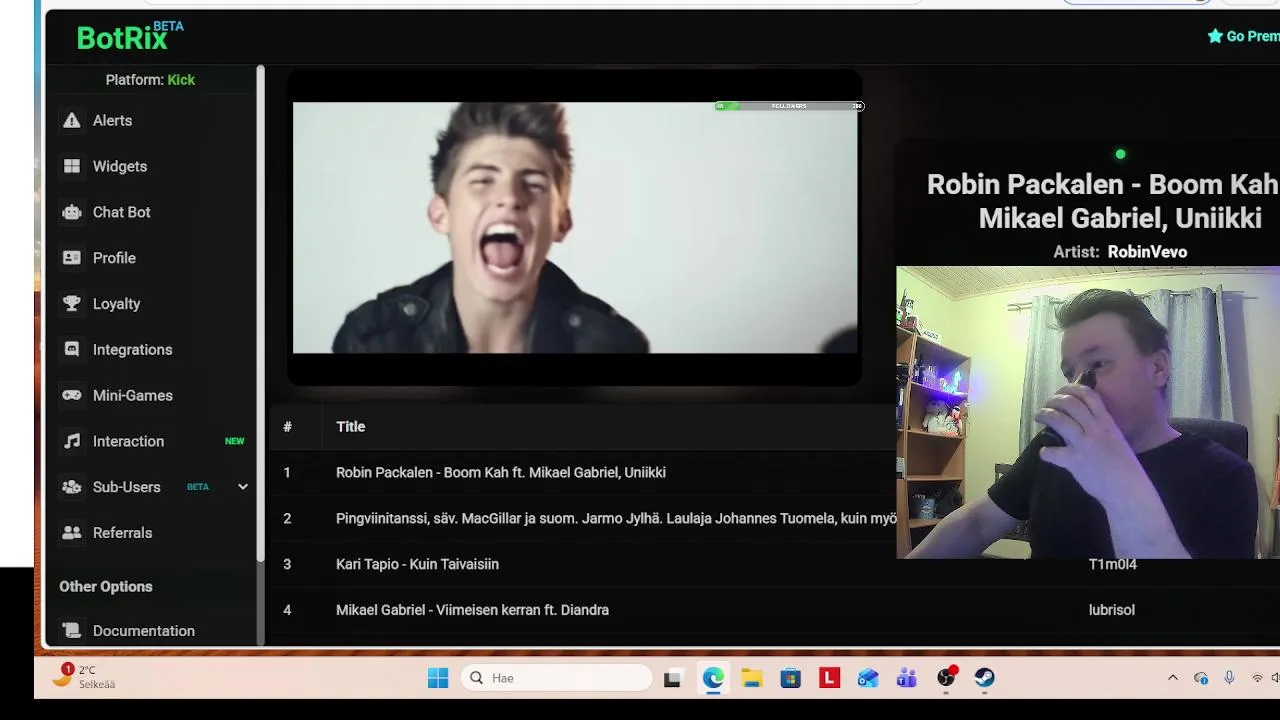Click the microphone tray icon
The image size is (1280, 720).
click(1229, 678)
